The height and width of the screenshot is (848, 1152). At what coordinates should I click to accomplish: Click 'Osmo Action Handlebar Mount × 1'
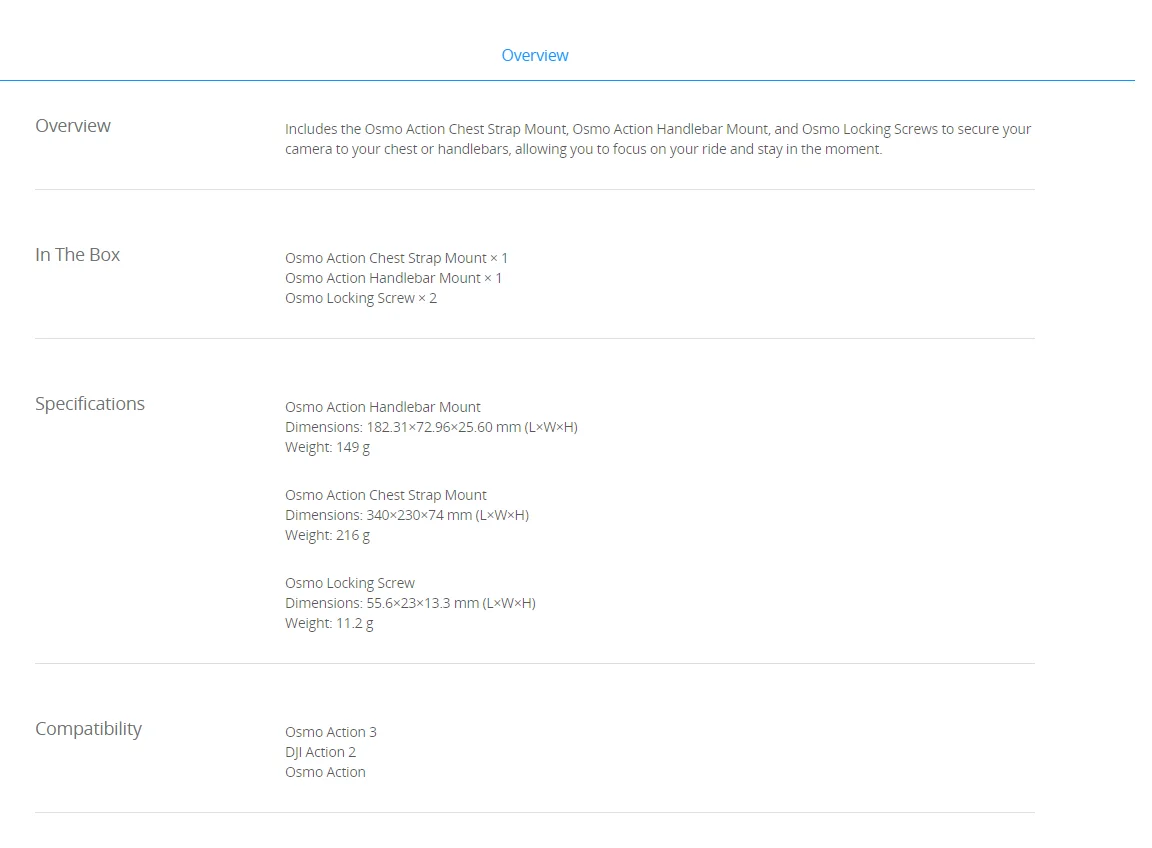point(394,278)
